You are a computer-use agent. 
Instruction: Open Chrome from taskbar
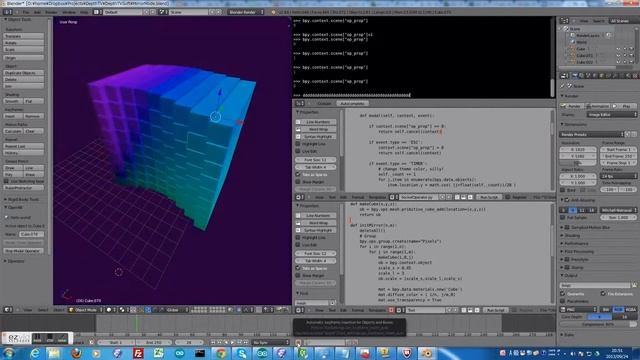221,353
